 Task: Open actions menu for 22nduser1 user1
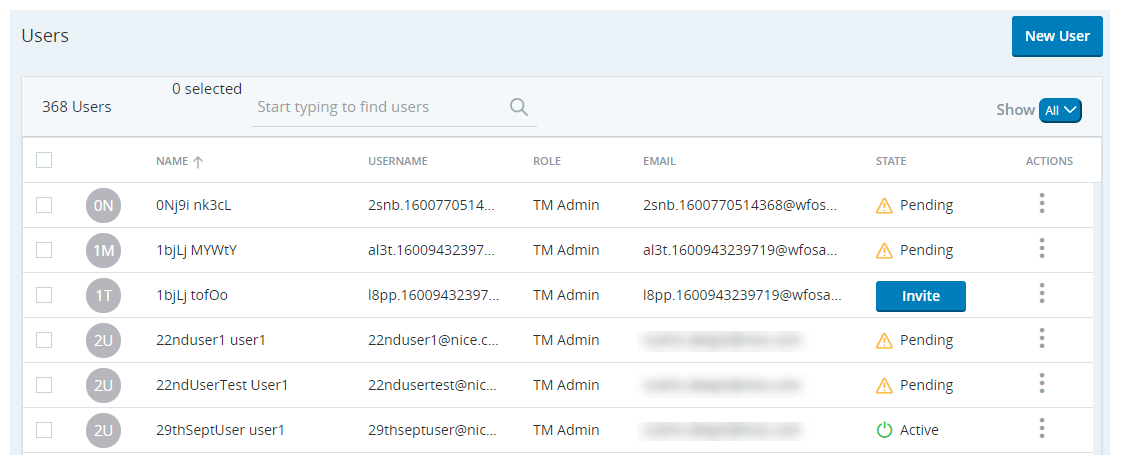click(x=1041, y=339)
